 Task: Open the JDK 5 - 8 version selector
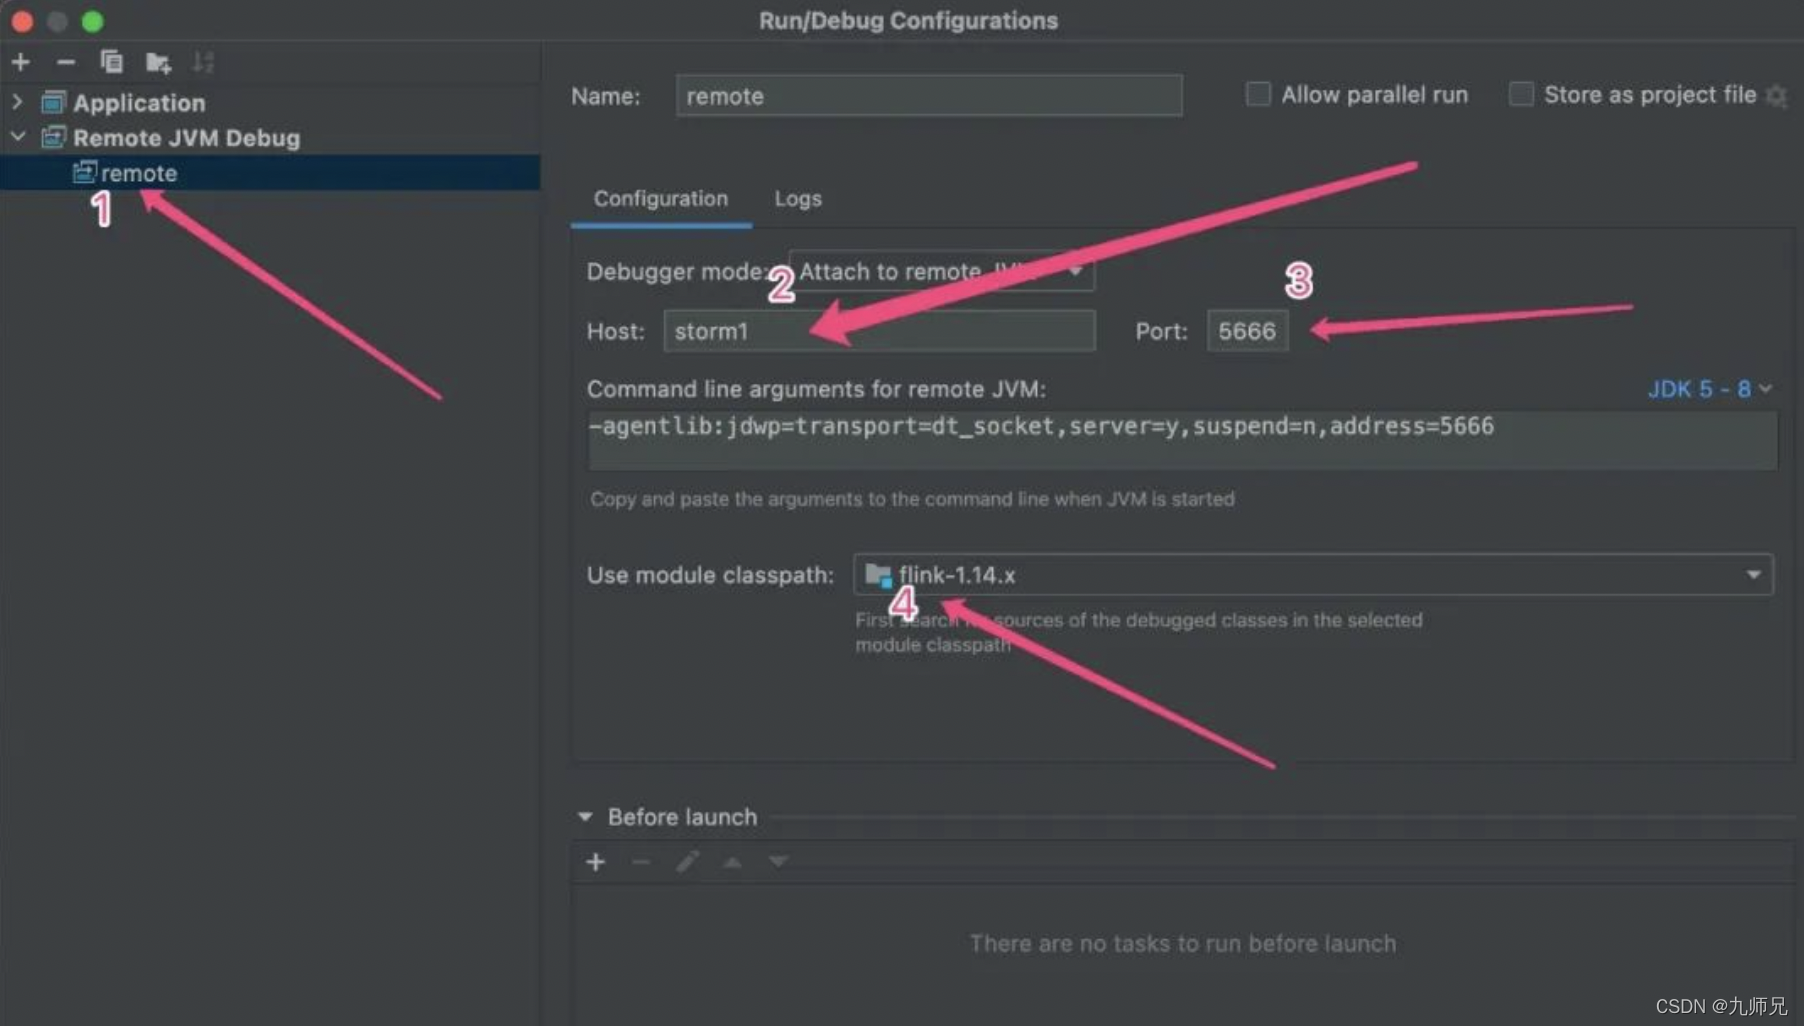pos(1709,389)
